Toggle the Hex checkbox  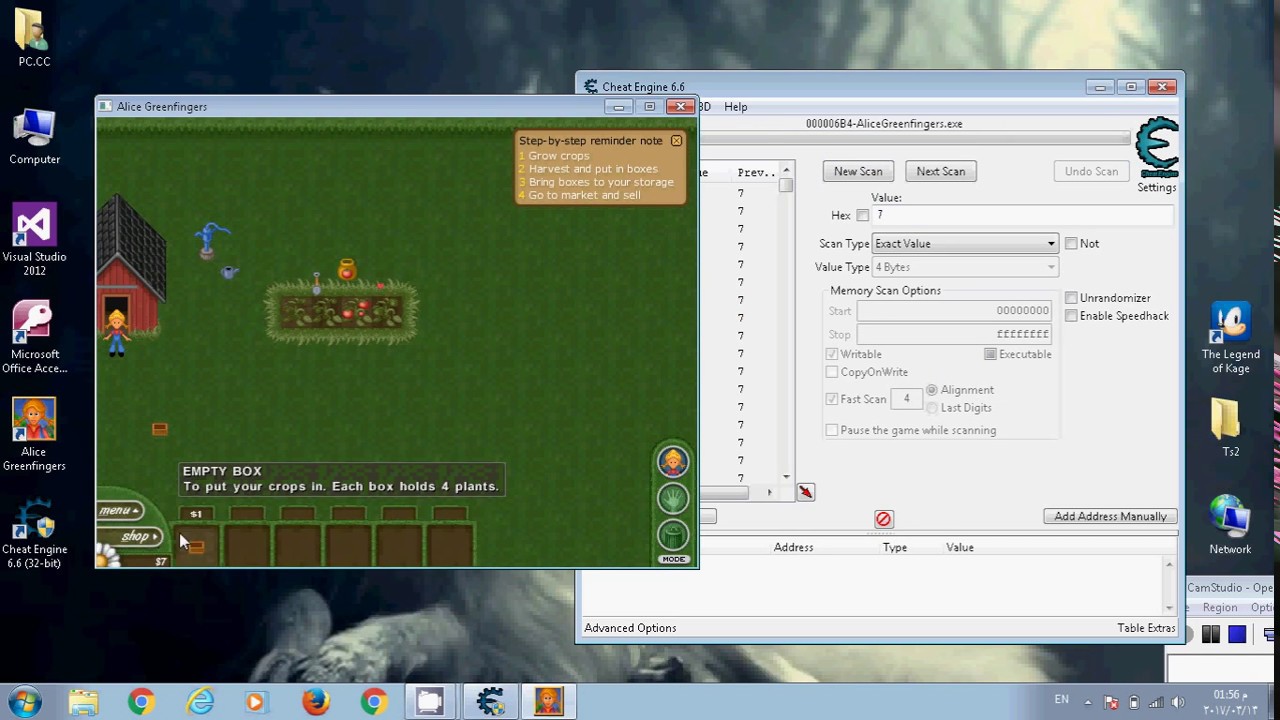(862, 216)
